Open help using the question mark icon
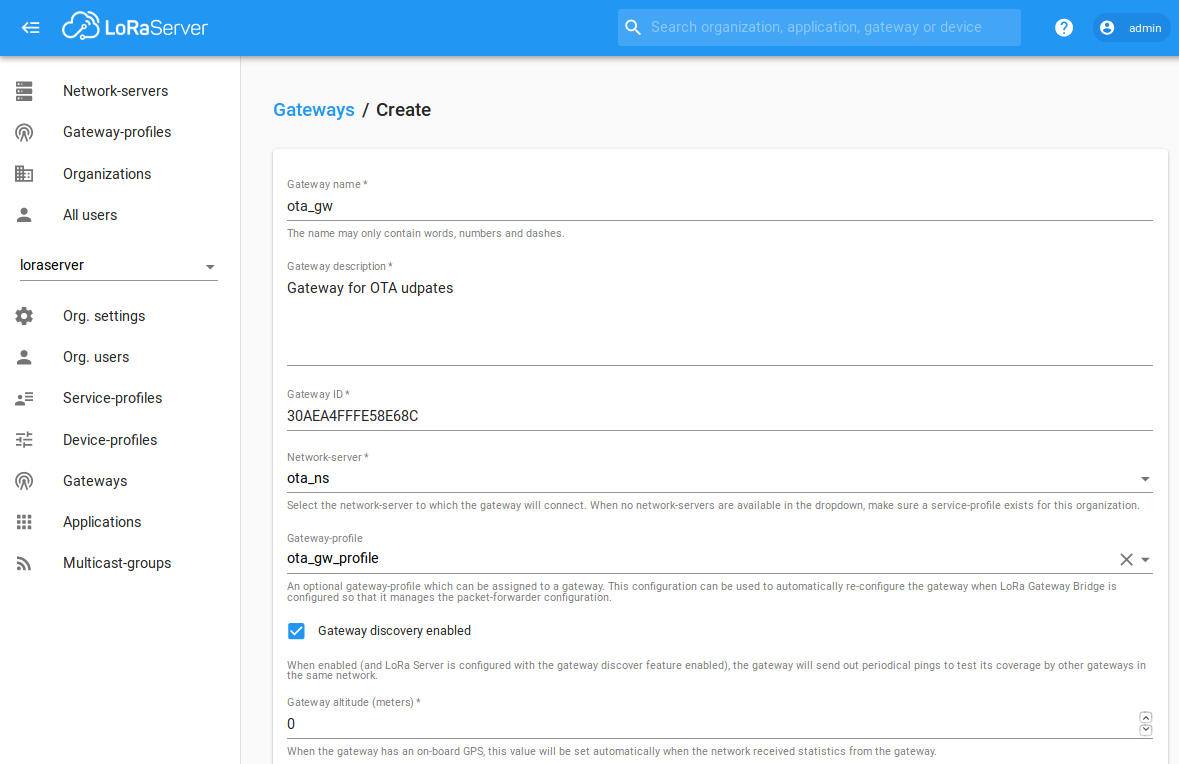Image resolution: width=1179 pixels, height=764 pixels. (1063, 27)
